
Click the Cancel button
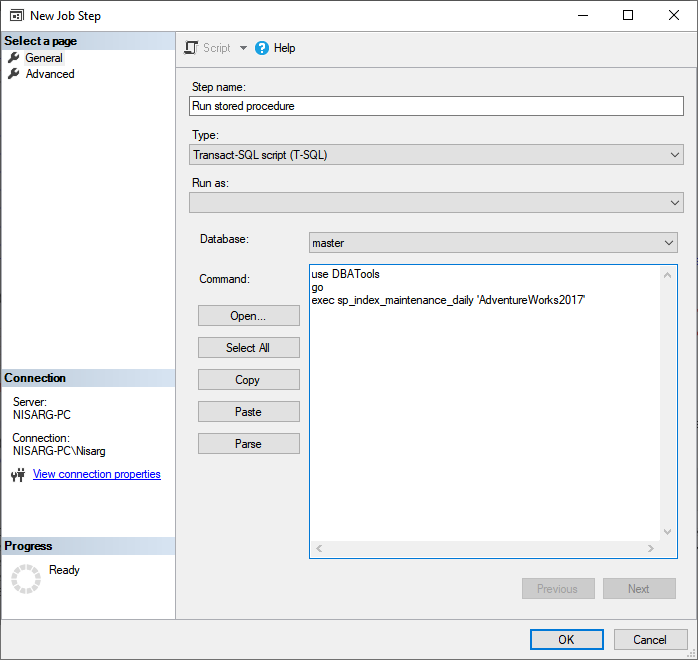pos(650,640)
